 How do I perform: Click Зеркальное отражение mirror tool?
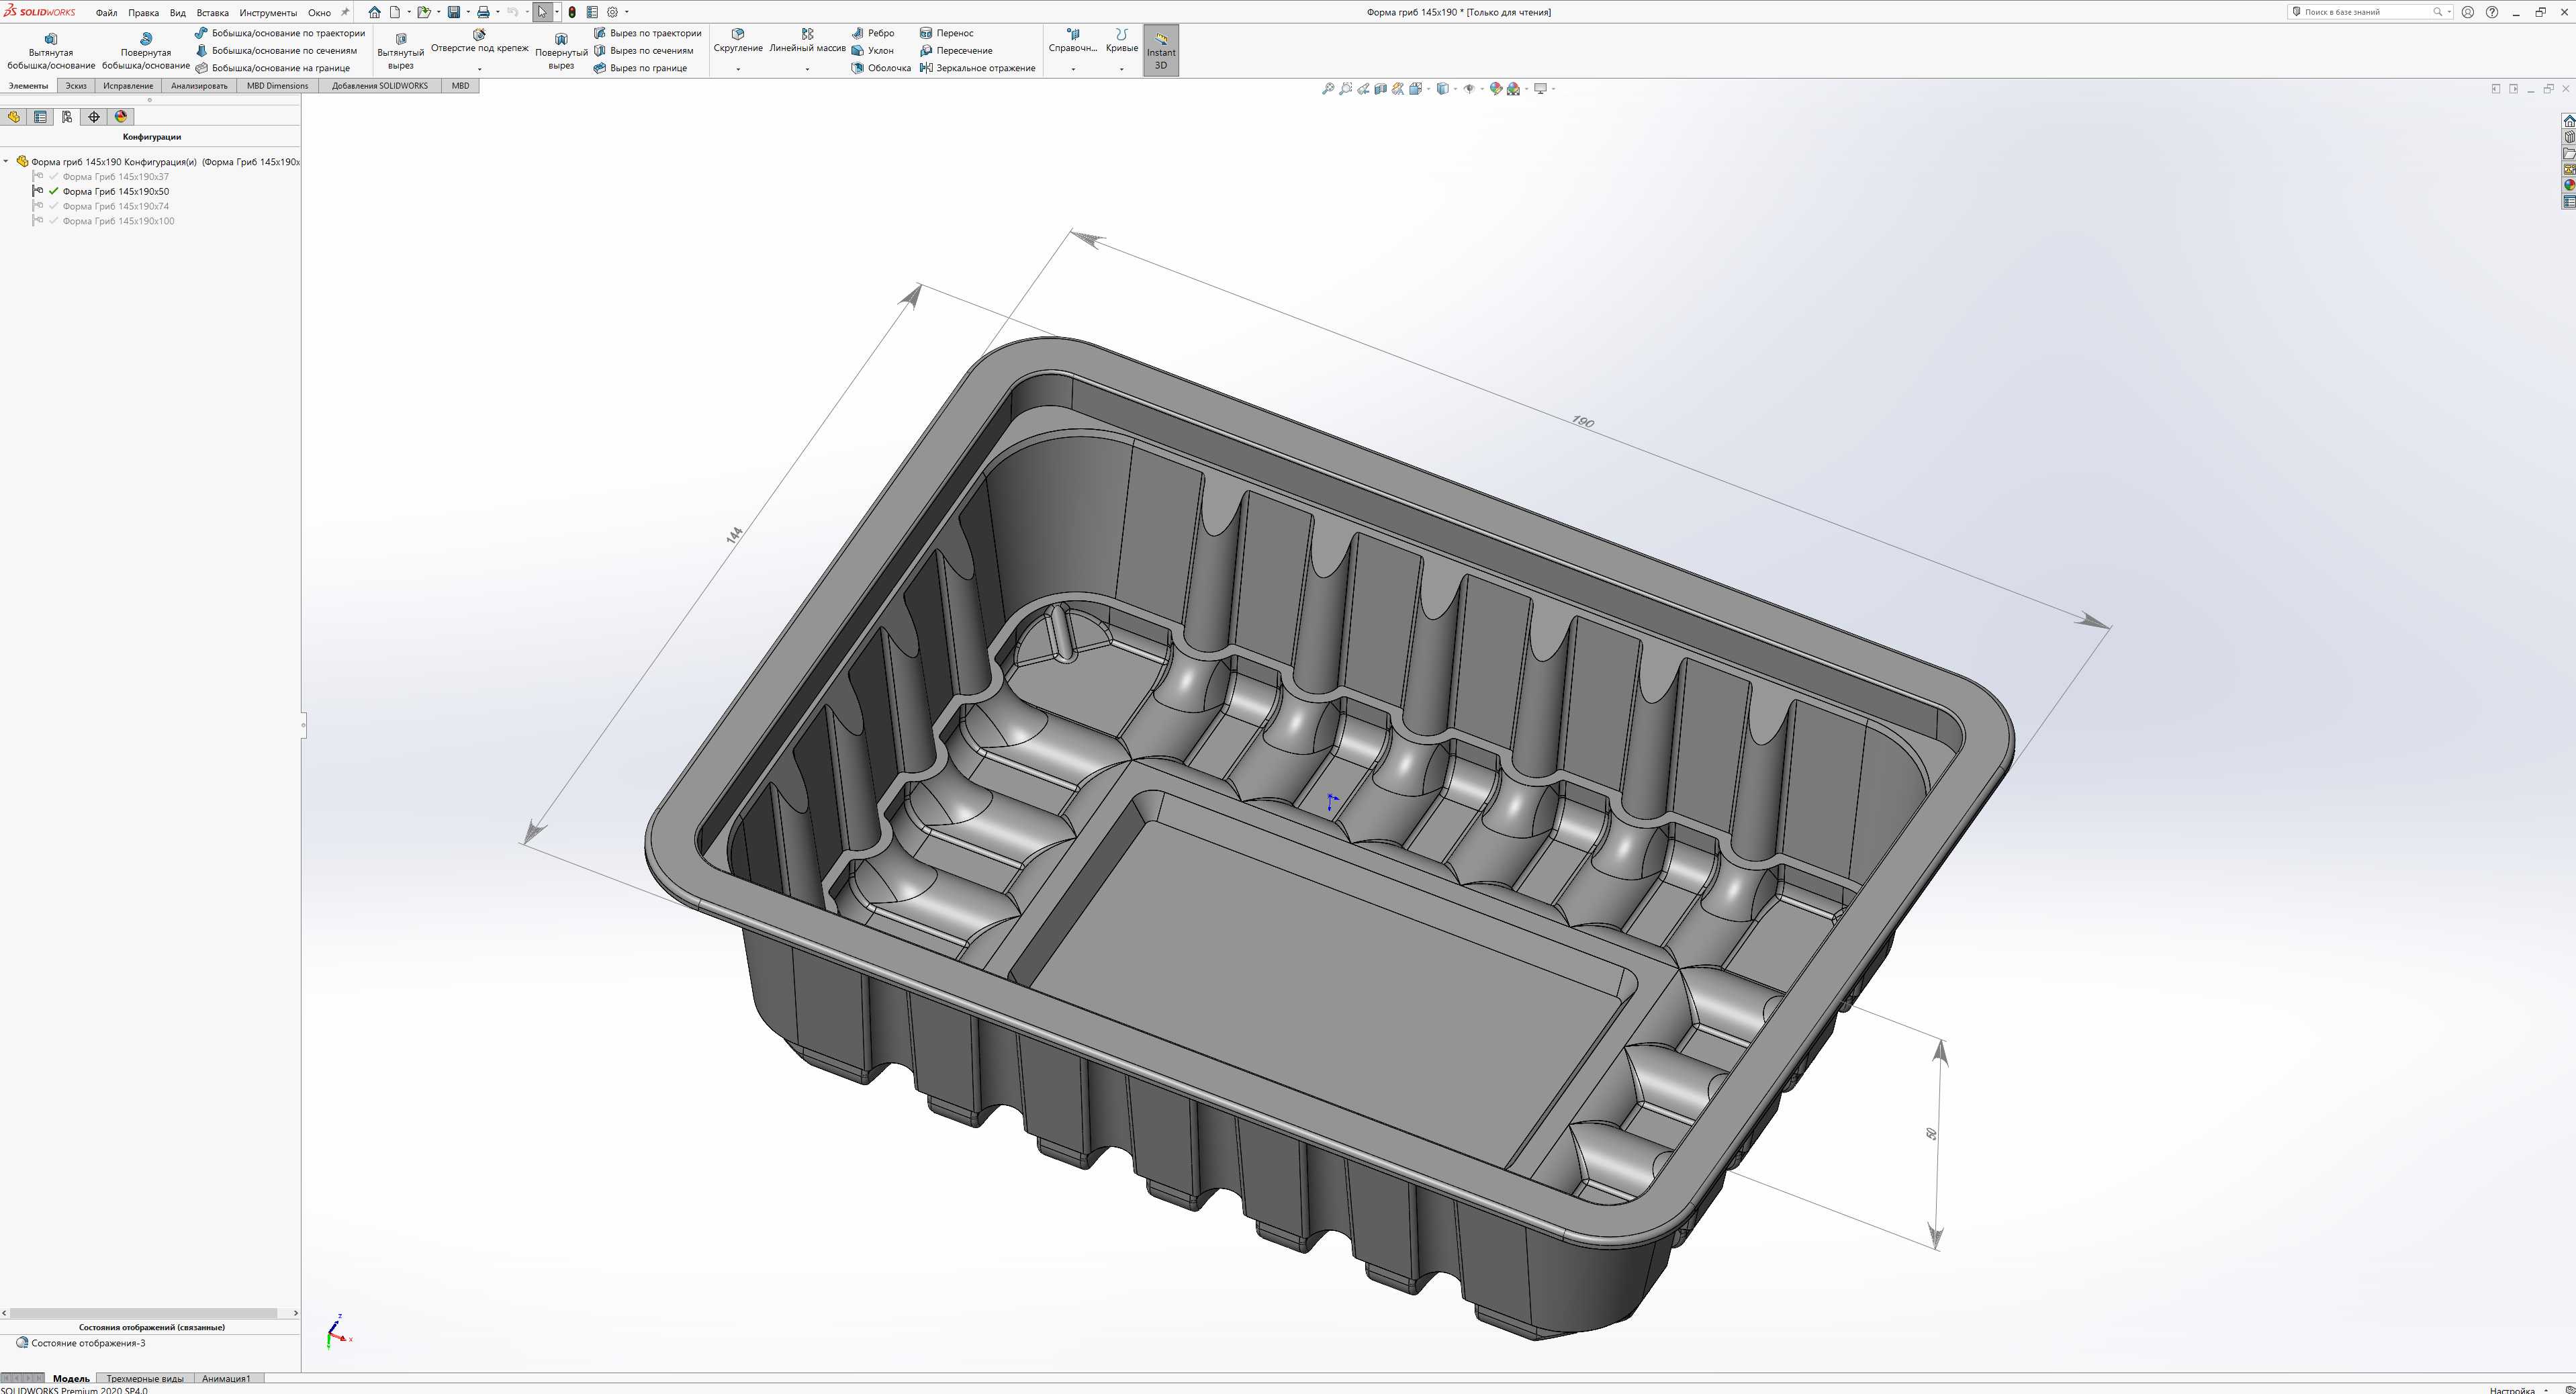pyautogui.click(x=978, y=68)
